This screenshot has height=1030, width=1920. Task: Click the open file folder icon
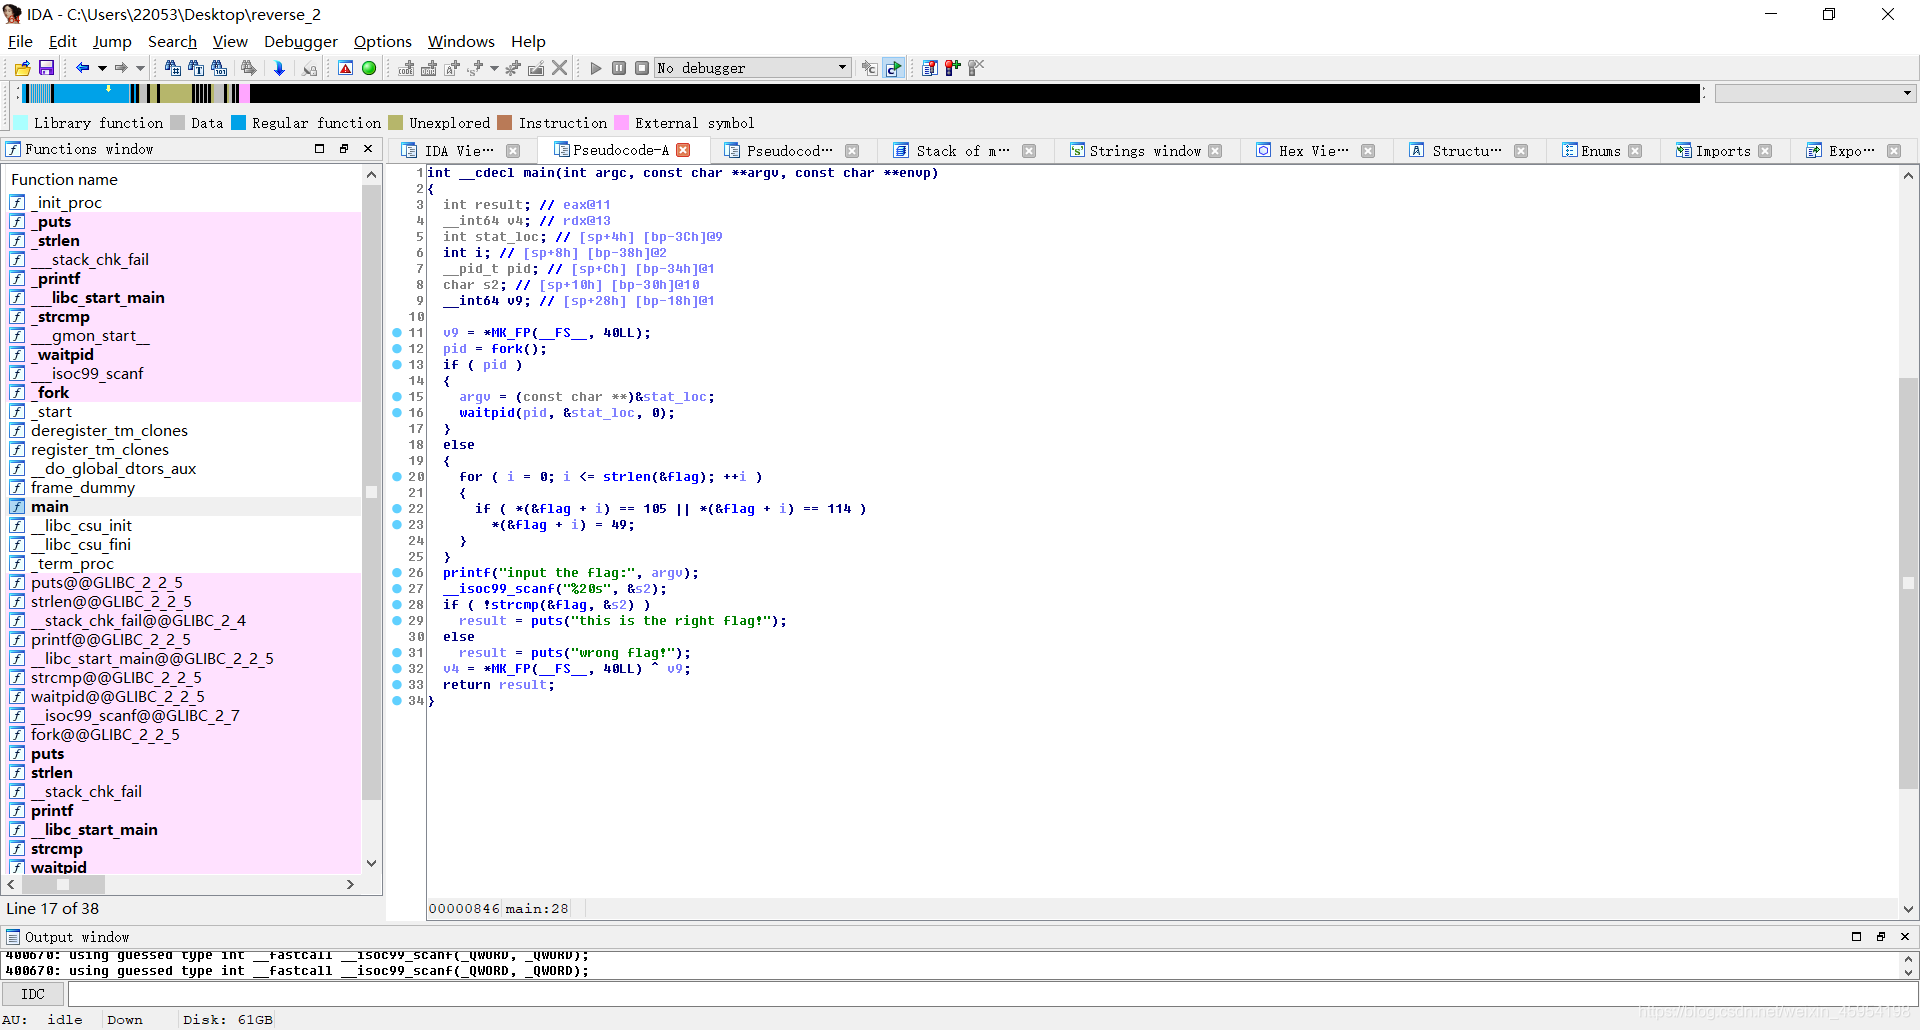pos(22,68)
